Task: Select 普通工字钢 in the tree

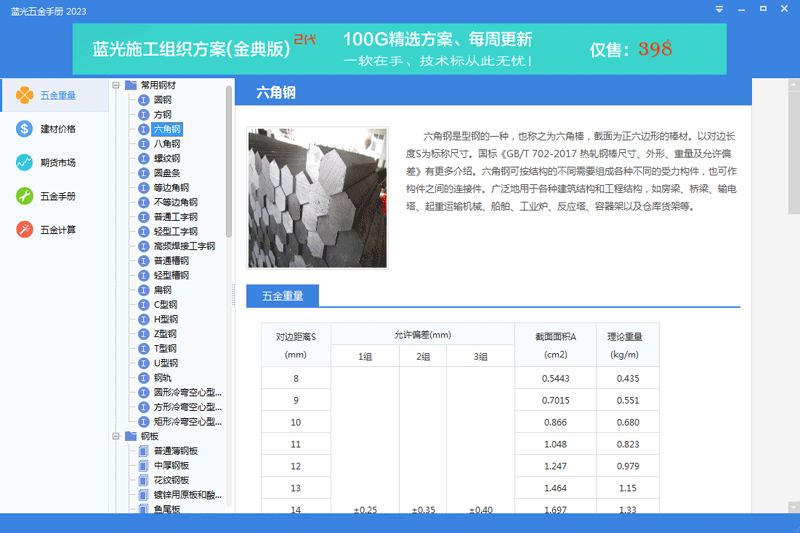Action: (175, 217)
